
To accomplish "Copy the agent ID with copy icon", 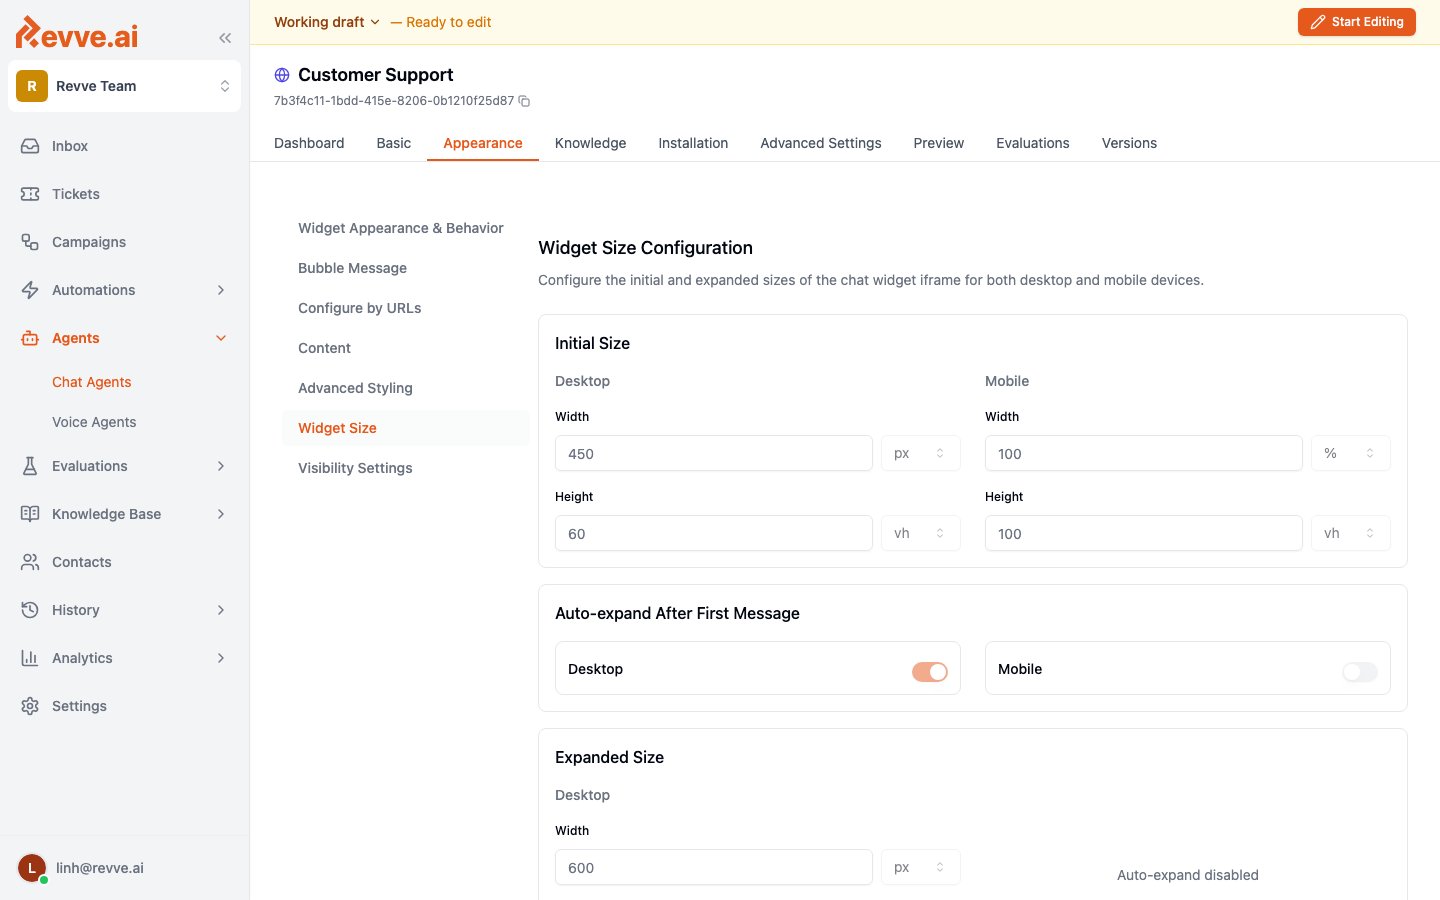I will pyautogui.click(x=524, y=101).
